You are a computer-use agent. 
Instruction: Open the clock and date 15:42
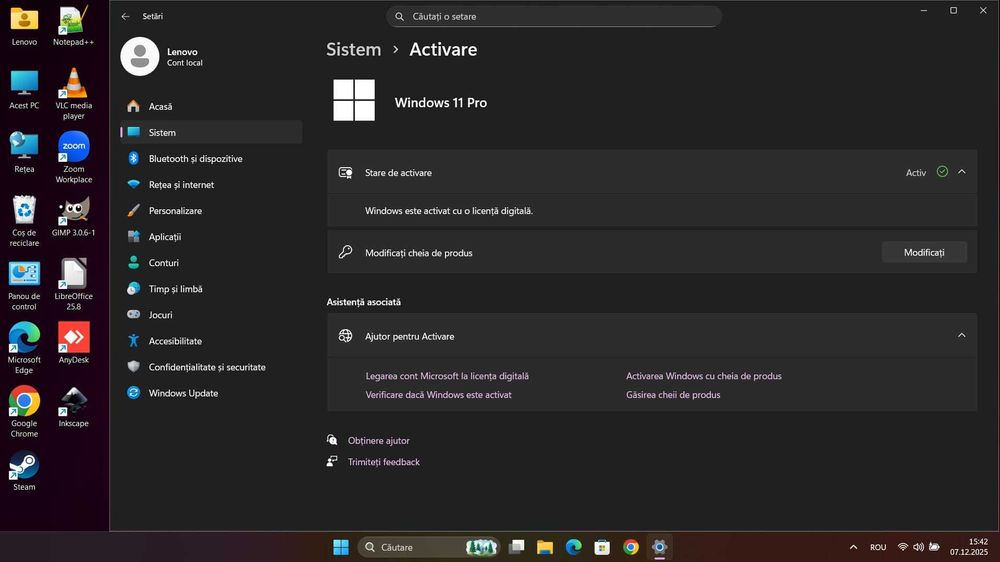tap(969, 547)
